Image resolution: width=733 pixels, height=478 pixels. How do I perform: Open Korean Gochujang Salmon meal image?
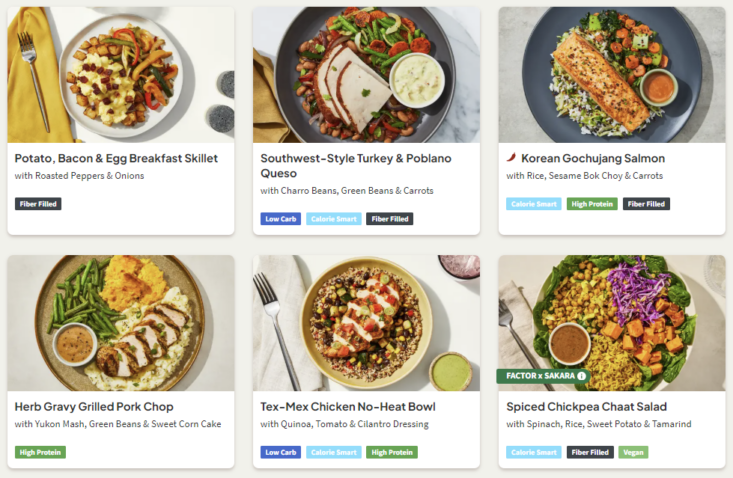612,75
